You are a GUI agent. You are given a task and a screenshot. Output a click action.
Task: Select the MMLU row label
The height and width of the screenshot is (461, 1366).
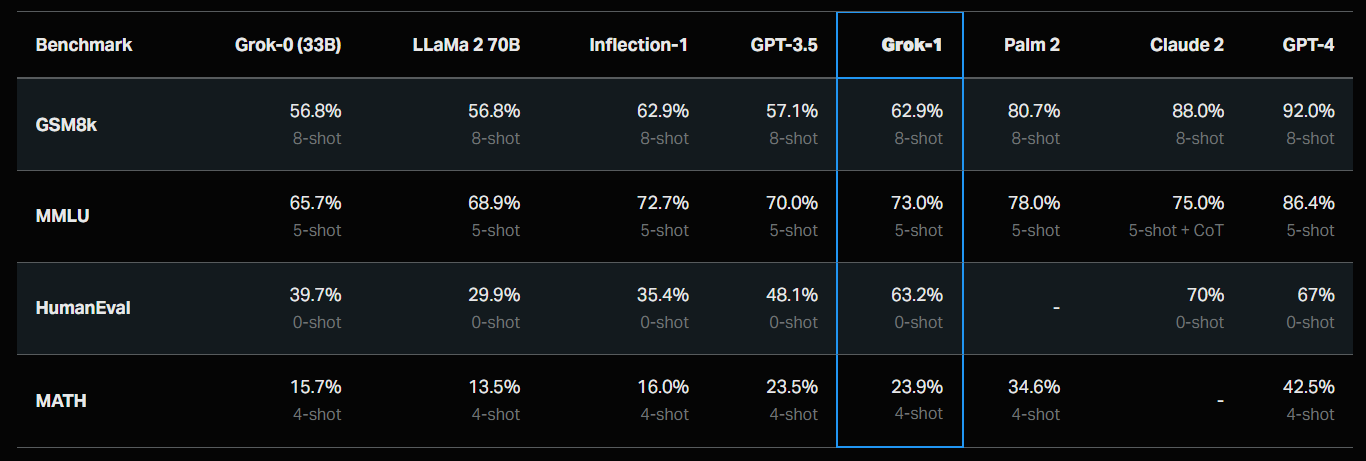click(x=62, y=216)
